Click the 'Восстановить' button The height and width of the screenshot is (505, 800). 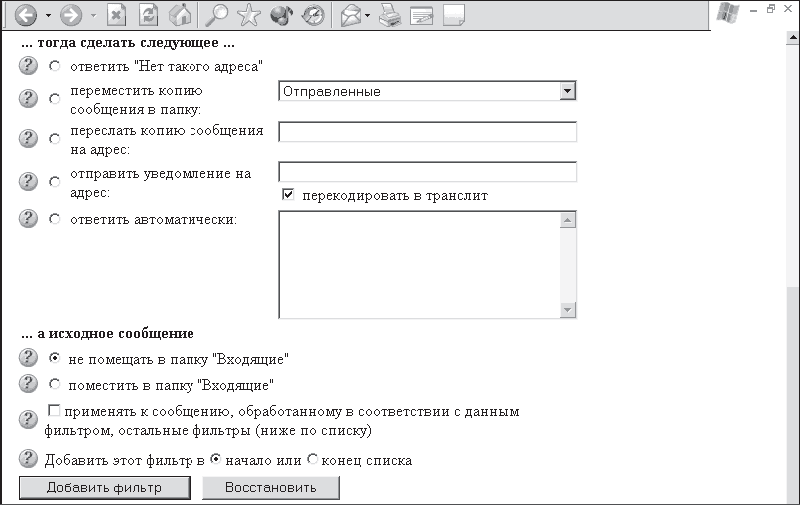(271, 488)
